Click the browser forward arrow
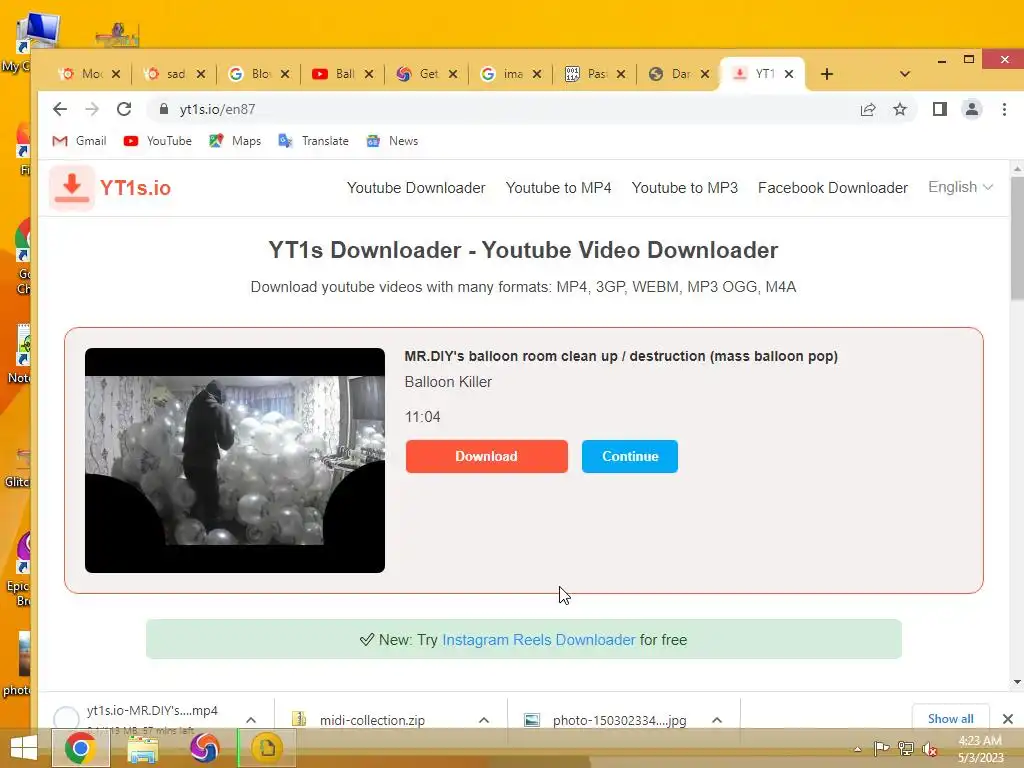Screen dimensions: 1024x768 click(x=92, y=109)
